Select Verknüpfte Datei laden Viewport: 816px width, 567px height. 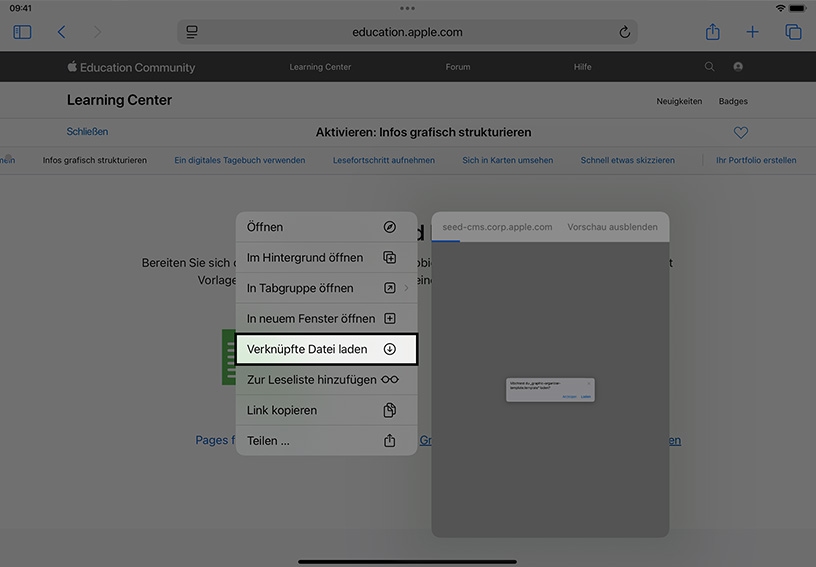[326, 349]
